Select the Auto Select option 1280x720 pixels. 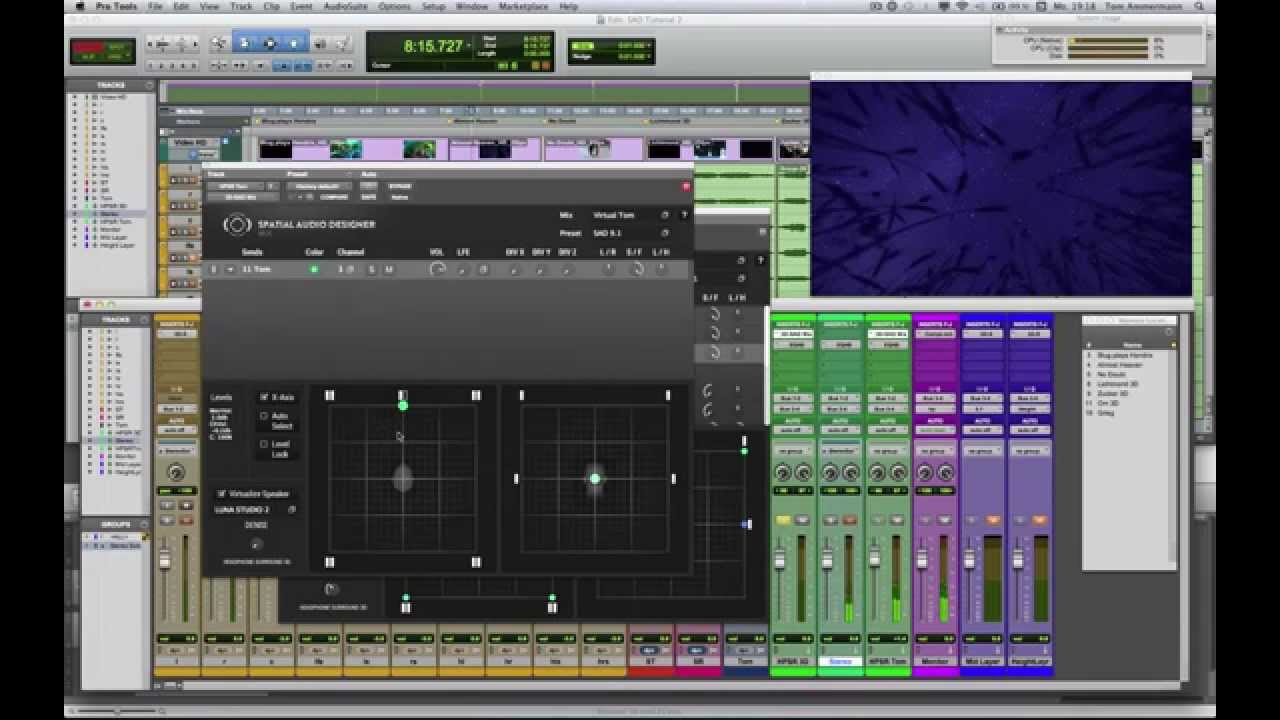coord(264,416)
